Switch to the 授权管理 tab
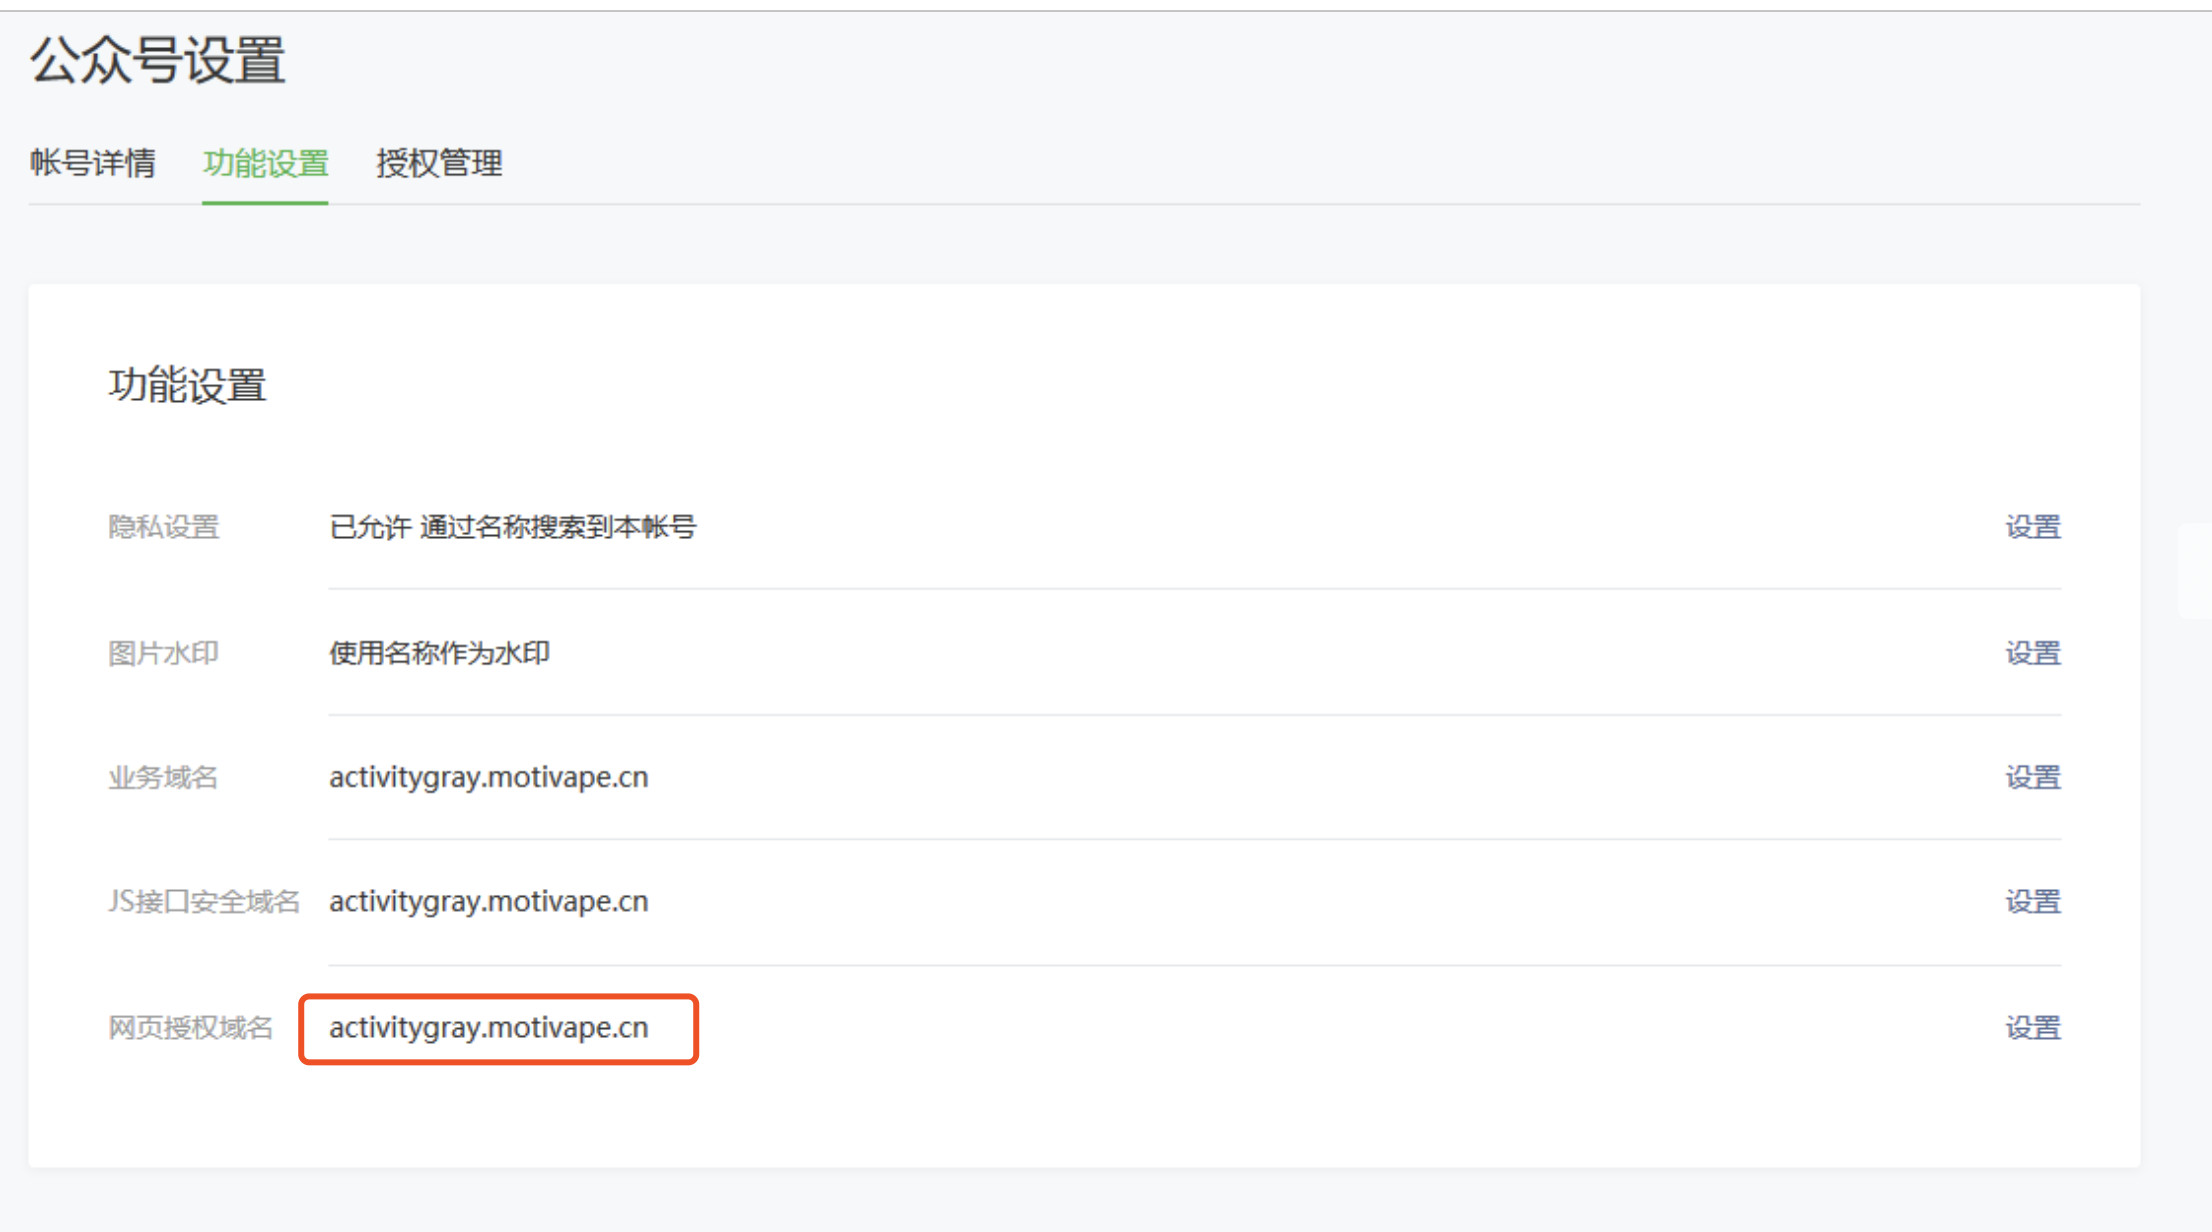2212x1232 pixels. click(439, 163)
